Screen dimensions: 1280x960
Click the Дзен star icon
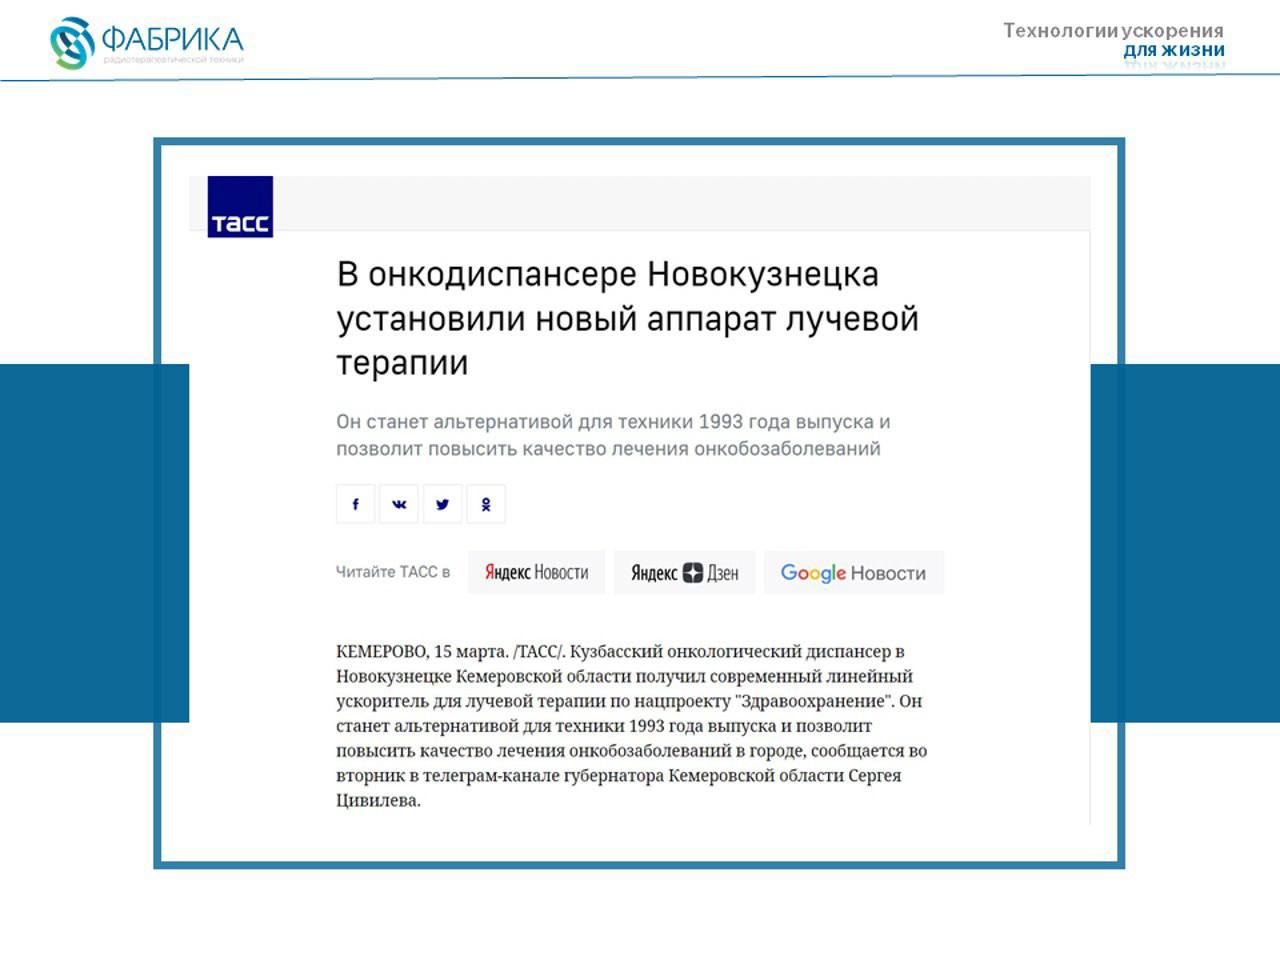[x=693, y=573]
